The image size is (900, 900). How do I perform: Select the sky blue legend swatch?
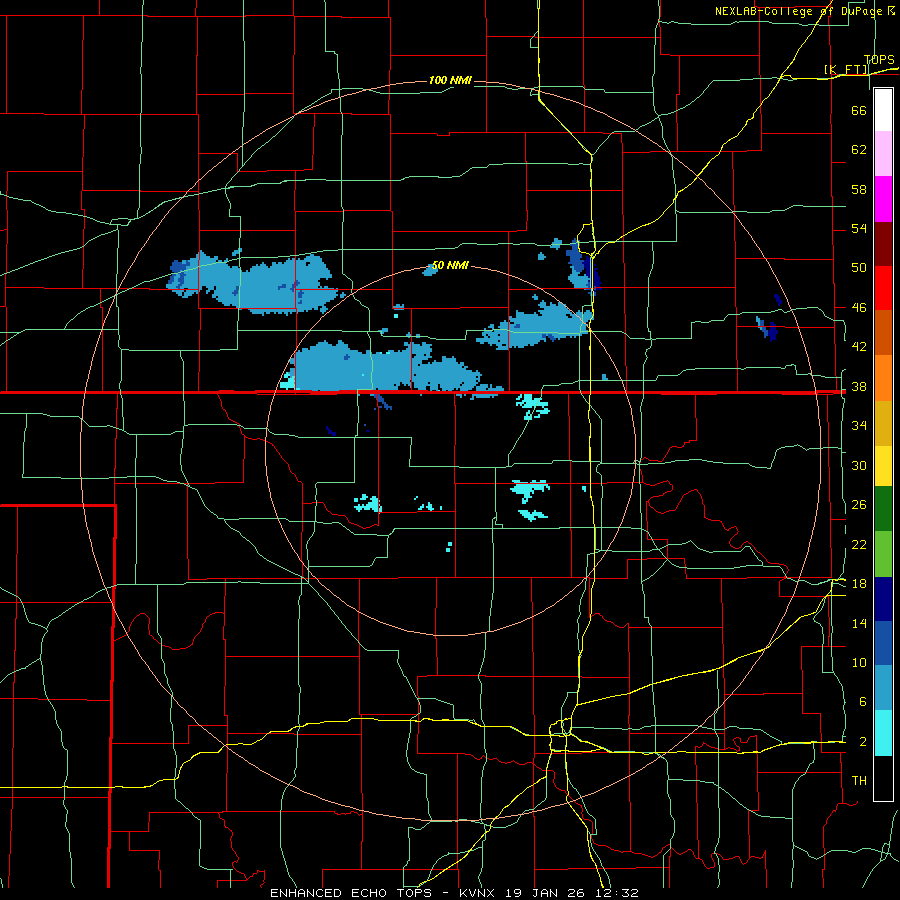[883, 688]
